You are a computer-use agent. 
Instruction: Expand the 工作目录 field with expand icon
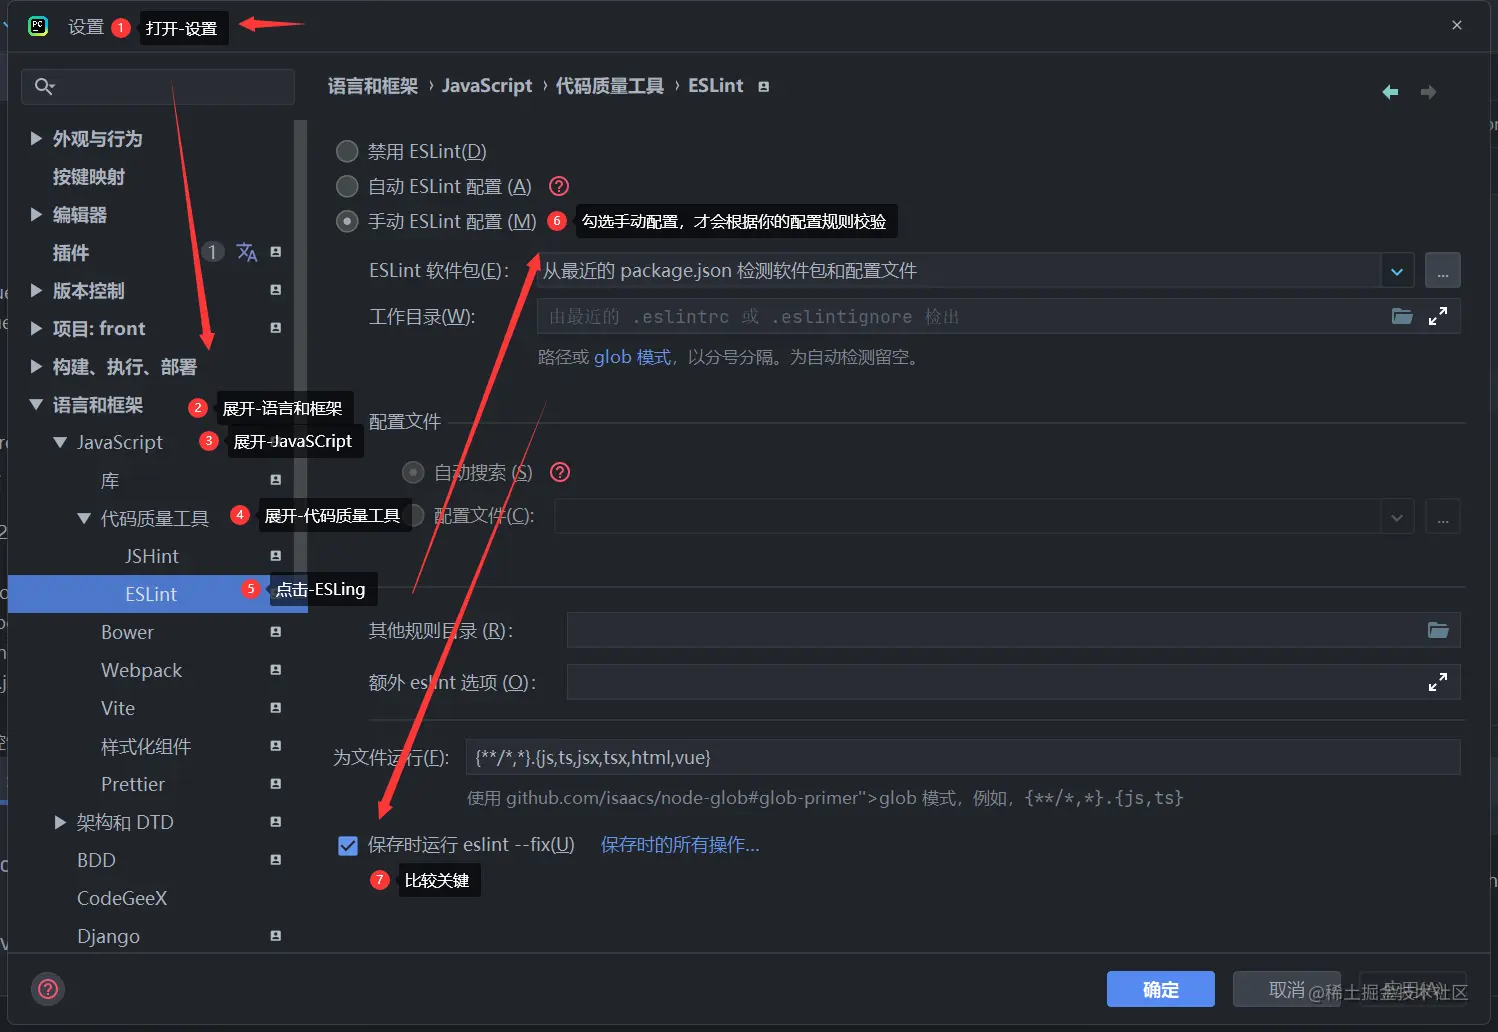[x=1438, y=316]
